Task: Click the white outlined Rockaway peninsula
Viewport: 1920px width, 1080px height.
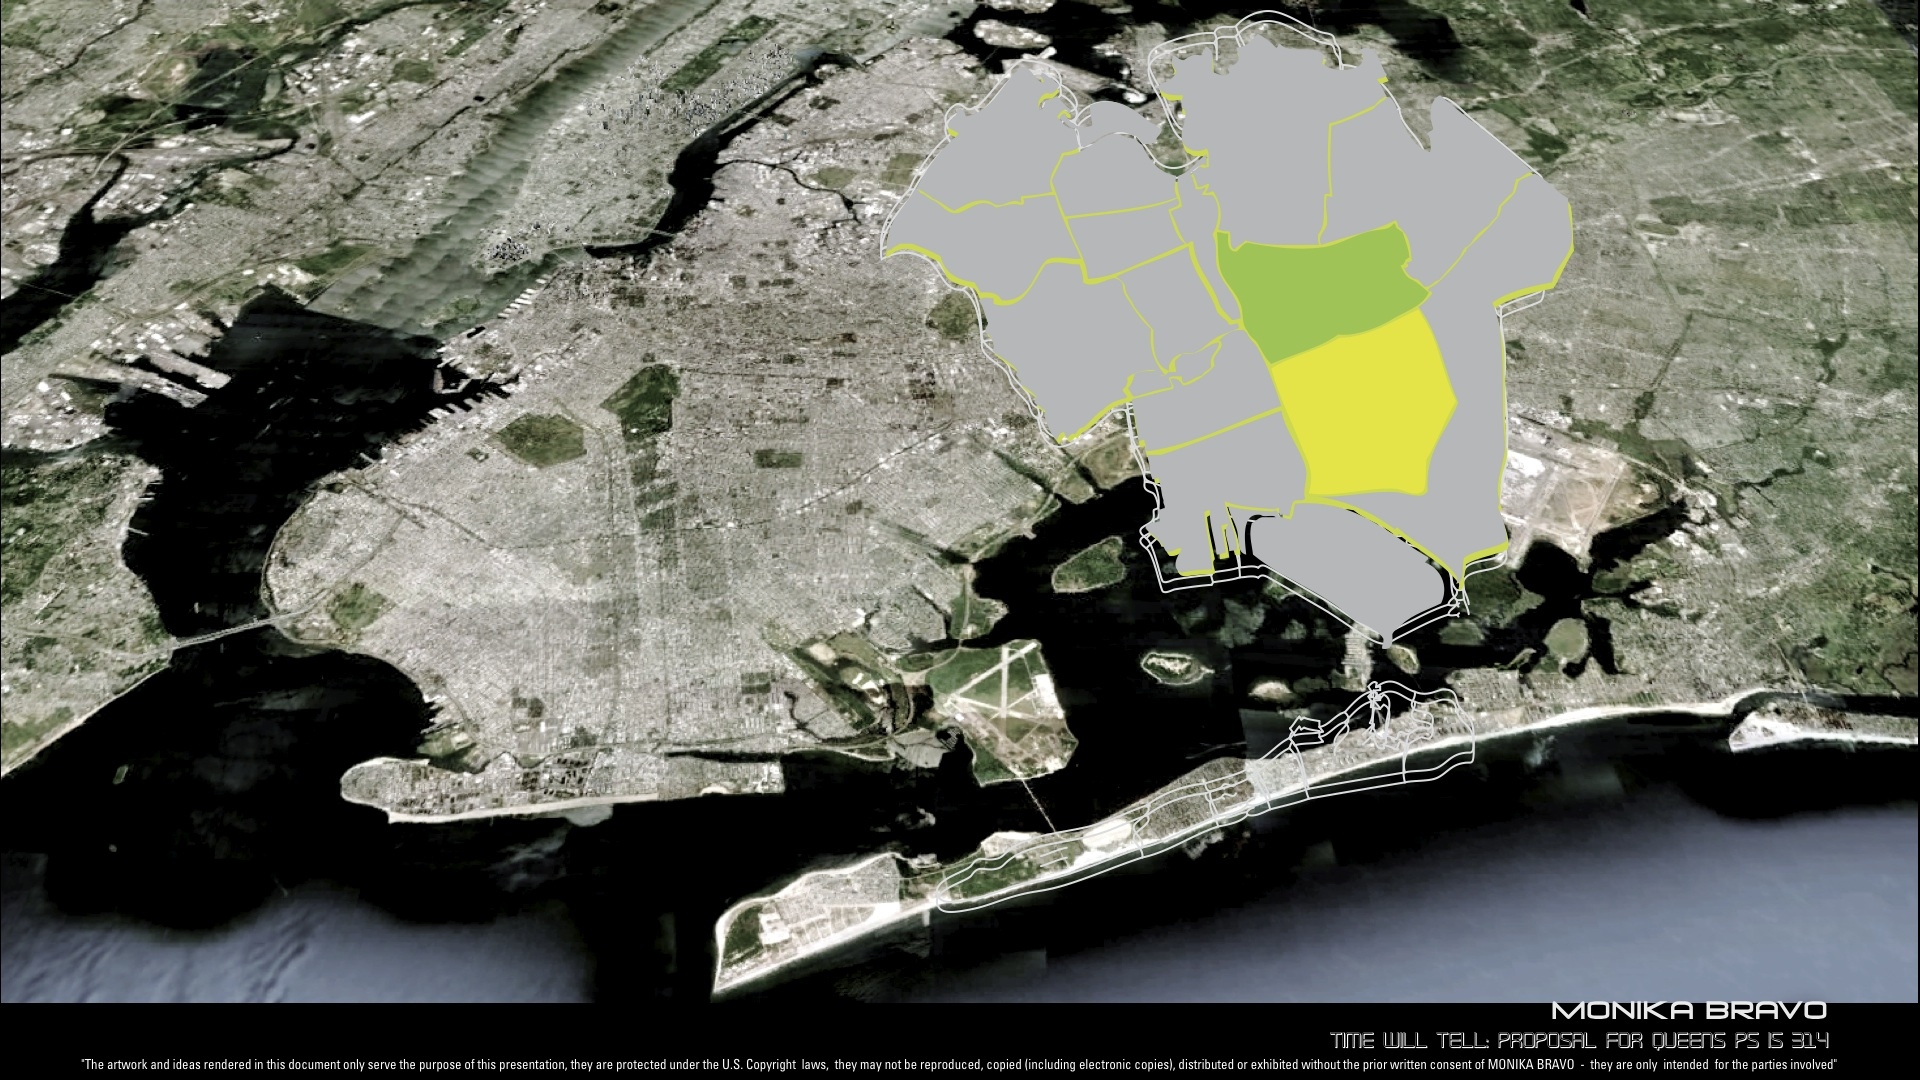Action: pos(1200,800)
